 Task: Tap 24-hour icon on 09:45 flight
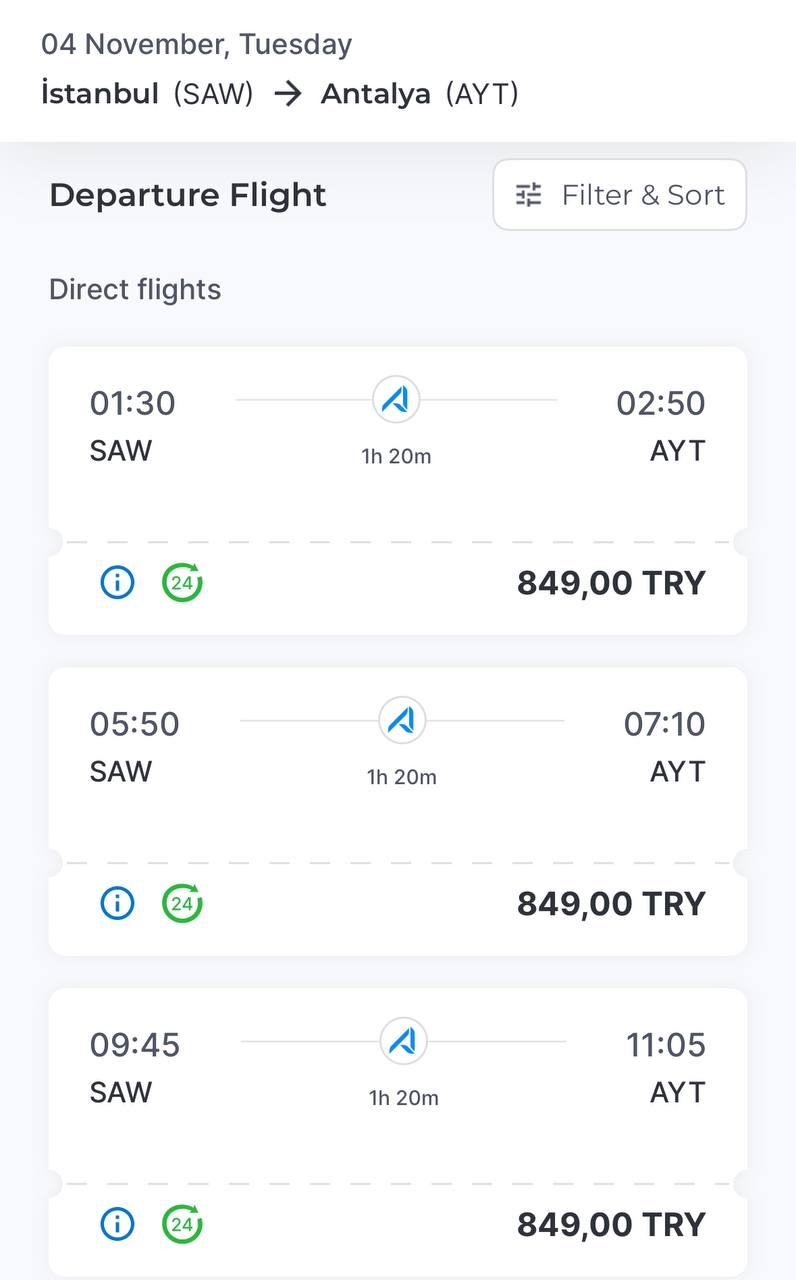pyautogui.click(x=182, y=1224)
